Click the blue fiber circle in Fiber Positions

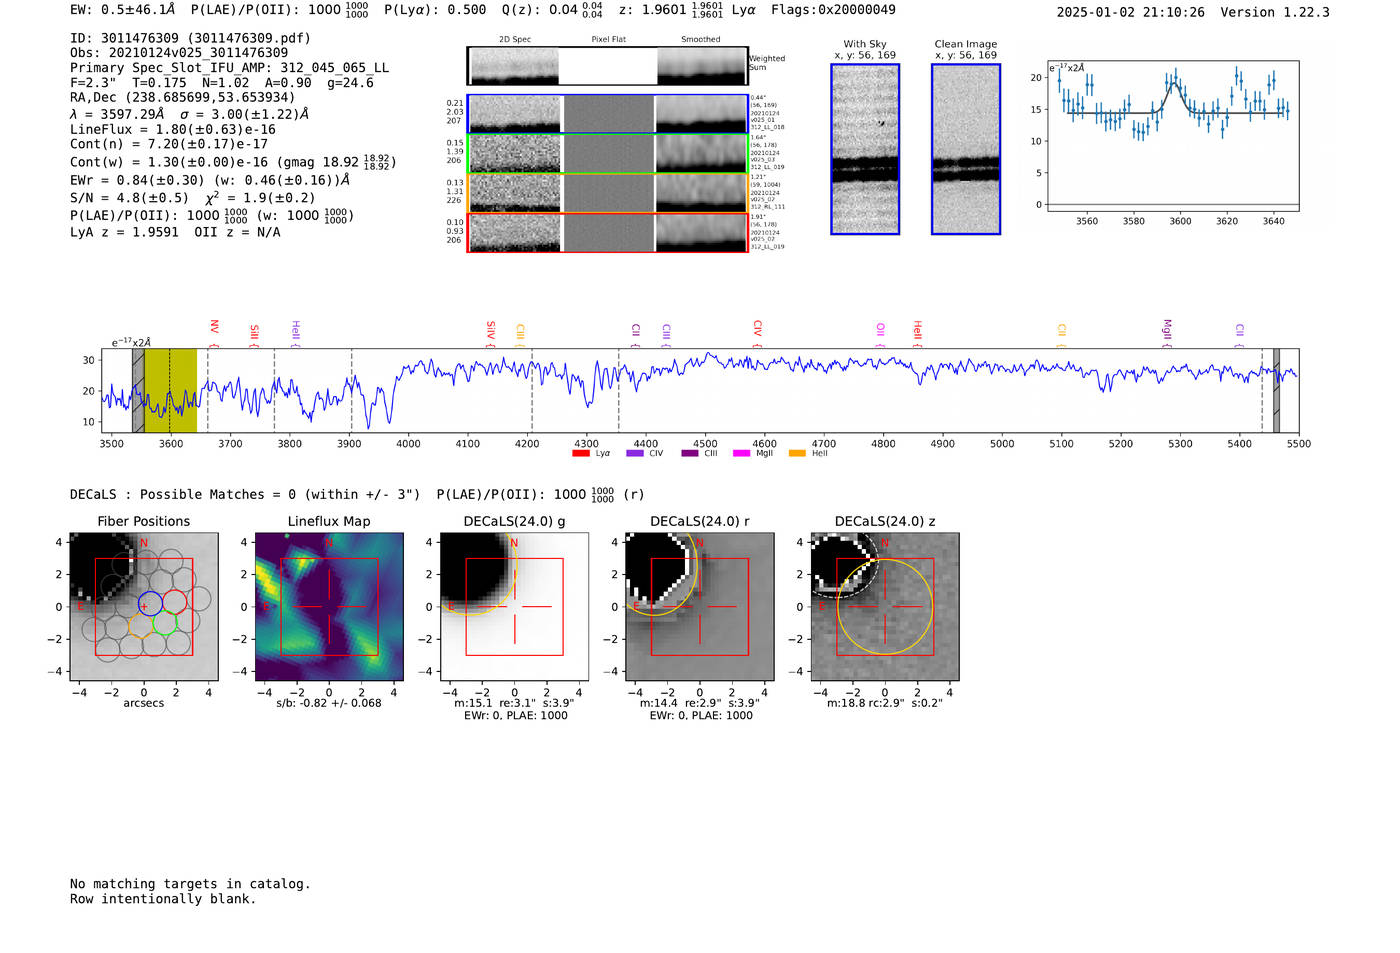click(150, 603)
